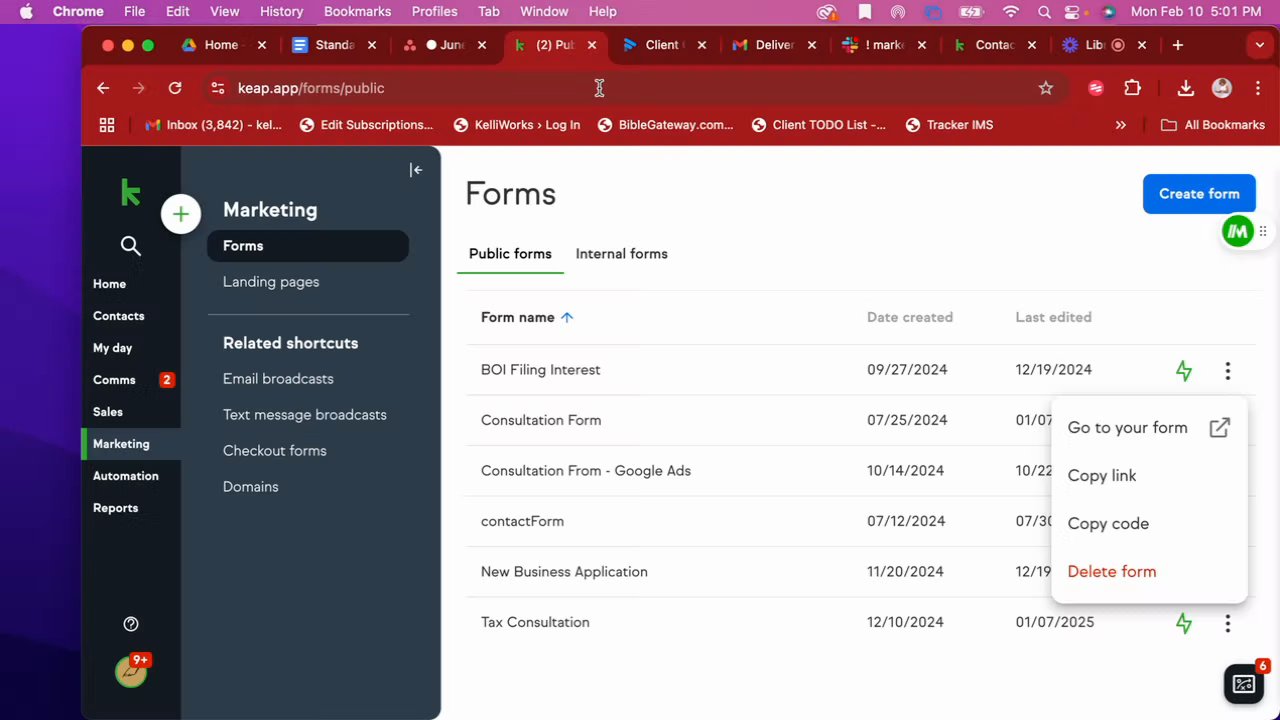Screen dimensions: 1280x720
Task: Open a new browser tab
Action: coord(1178,45)
